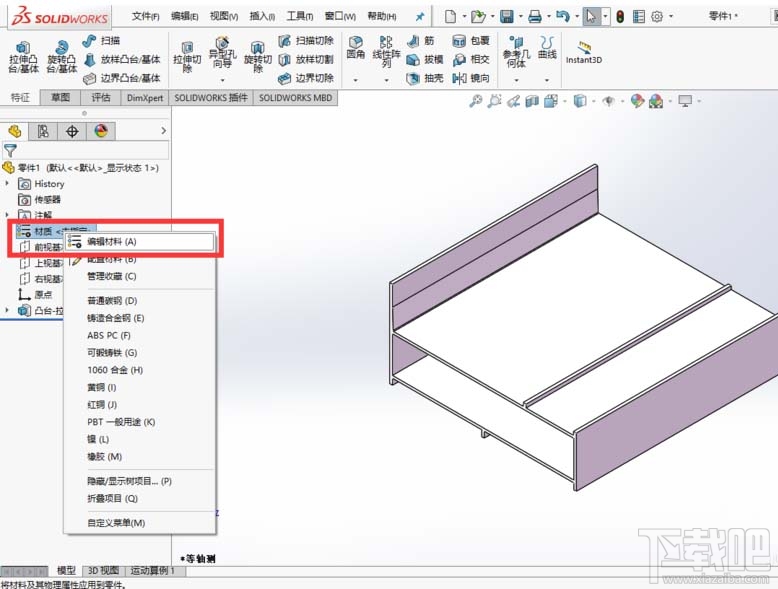Click the Fillet (圆角) tool
This screenshot has width=778, height=589.
[355, 48]
